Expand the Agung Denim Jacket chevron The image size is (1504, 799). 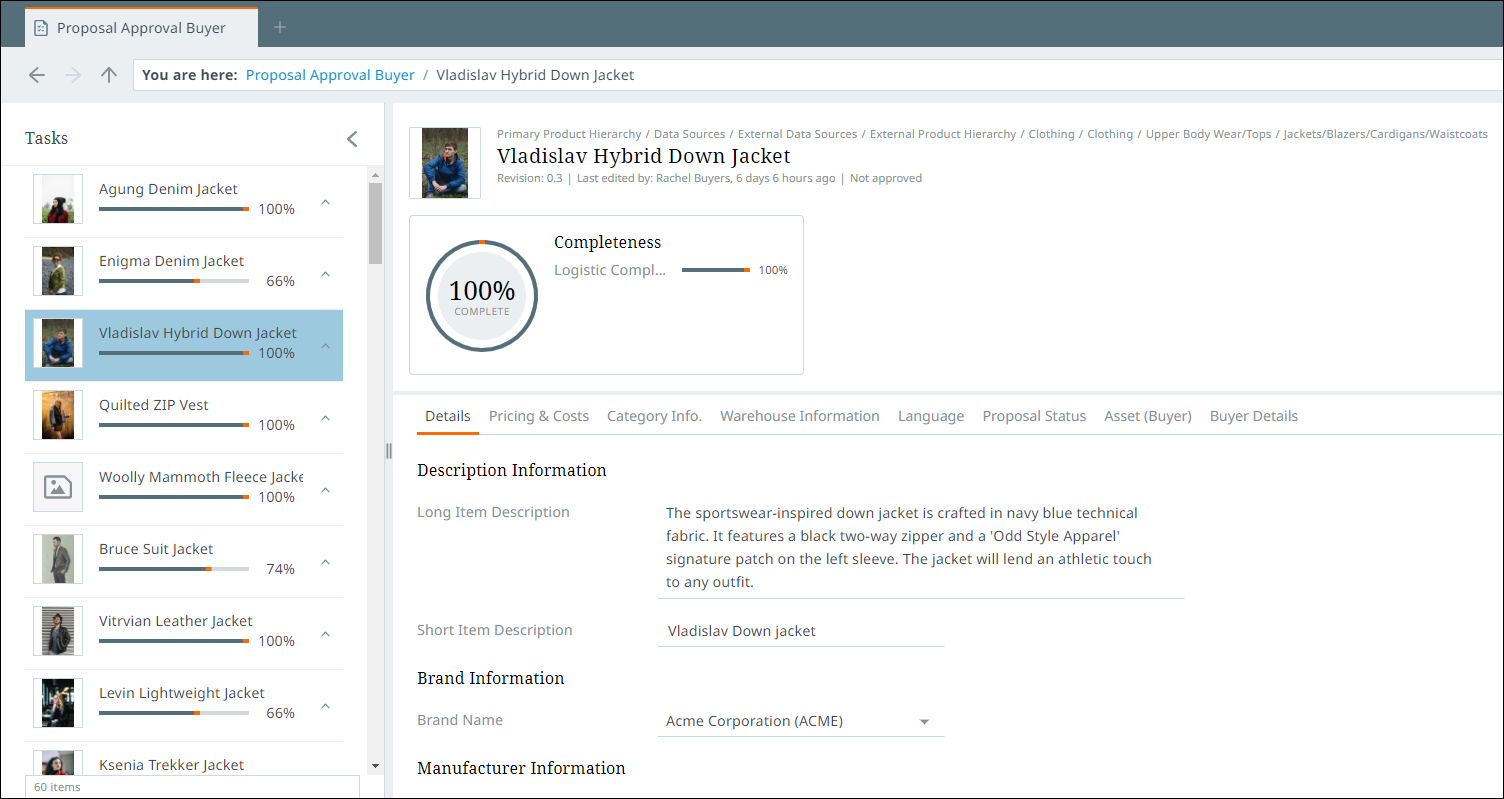point(325,202)
